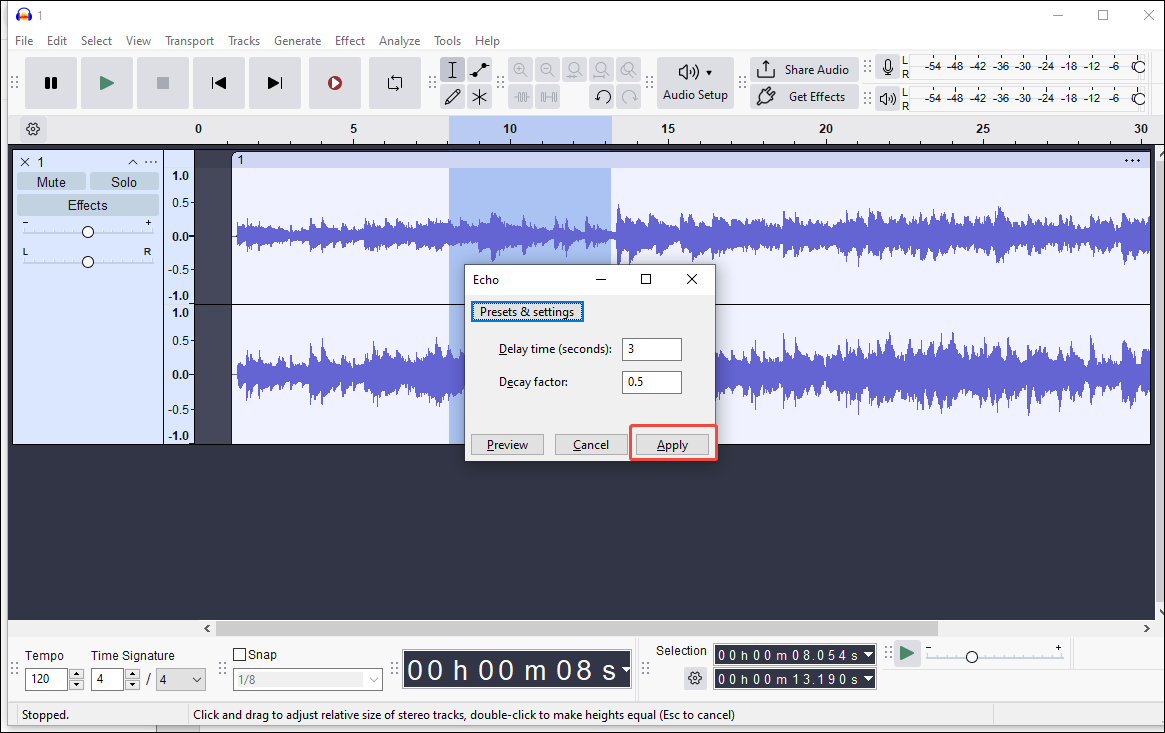The width and height of the screenshot is (1165, 733).
Task: Adjust the track gain slider
Action: tap(87, 230)
